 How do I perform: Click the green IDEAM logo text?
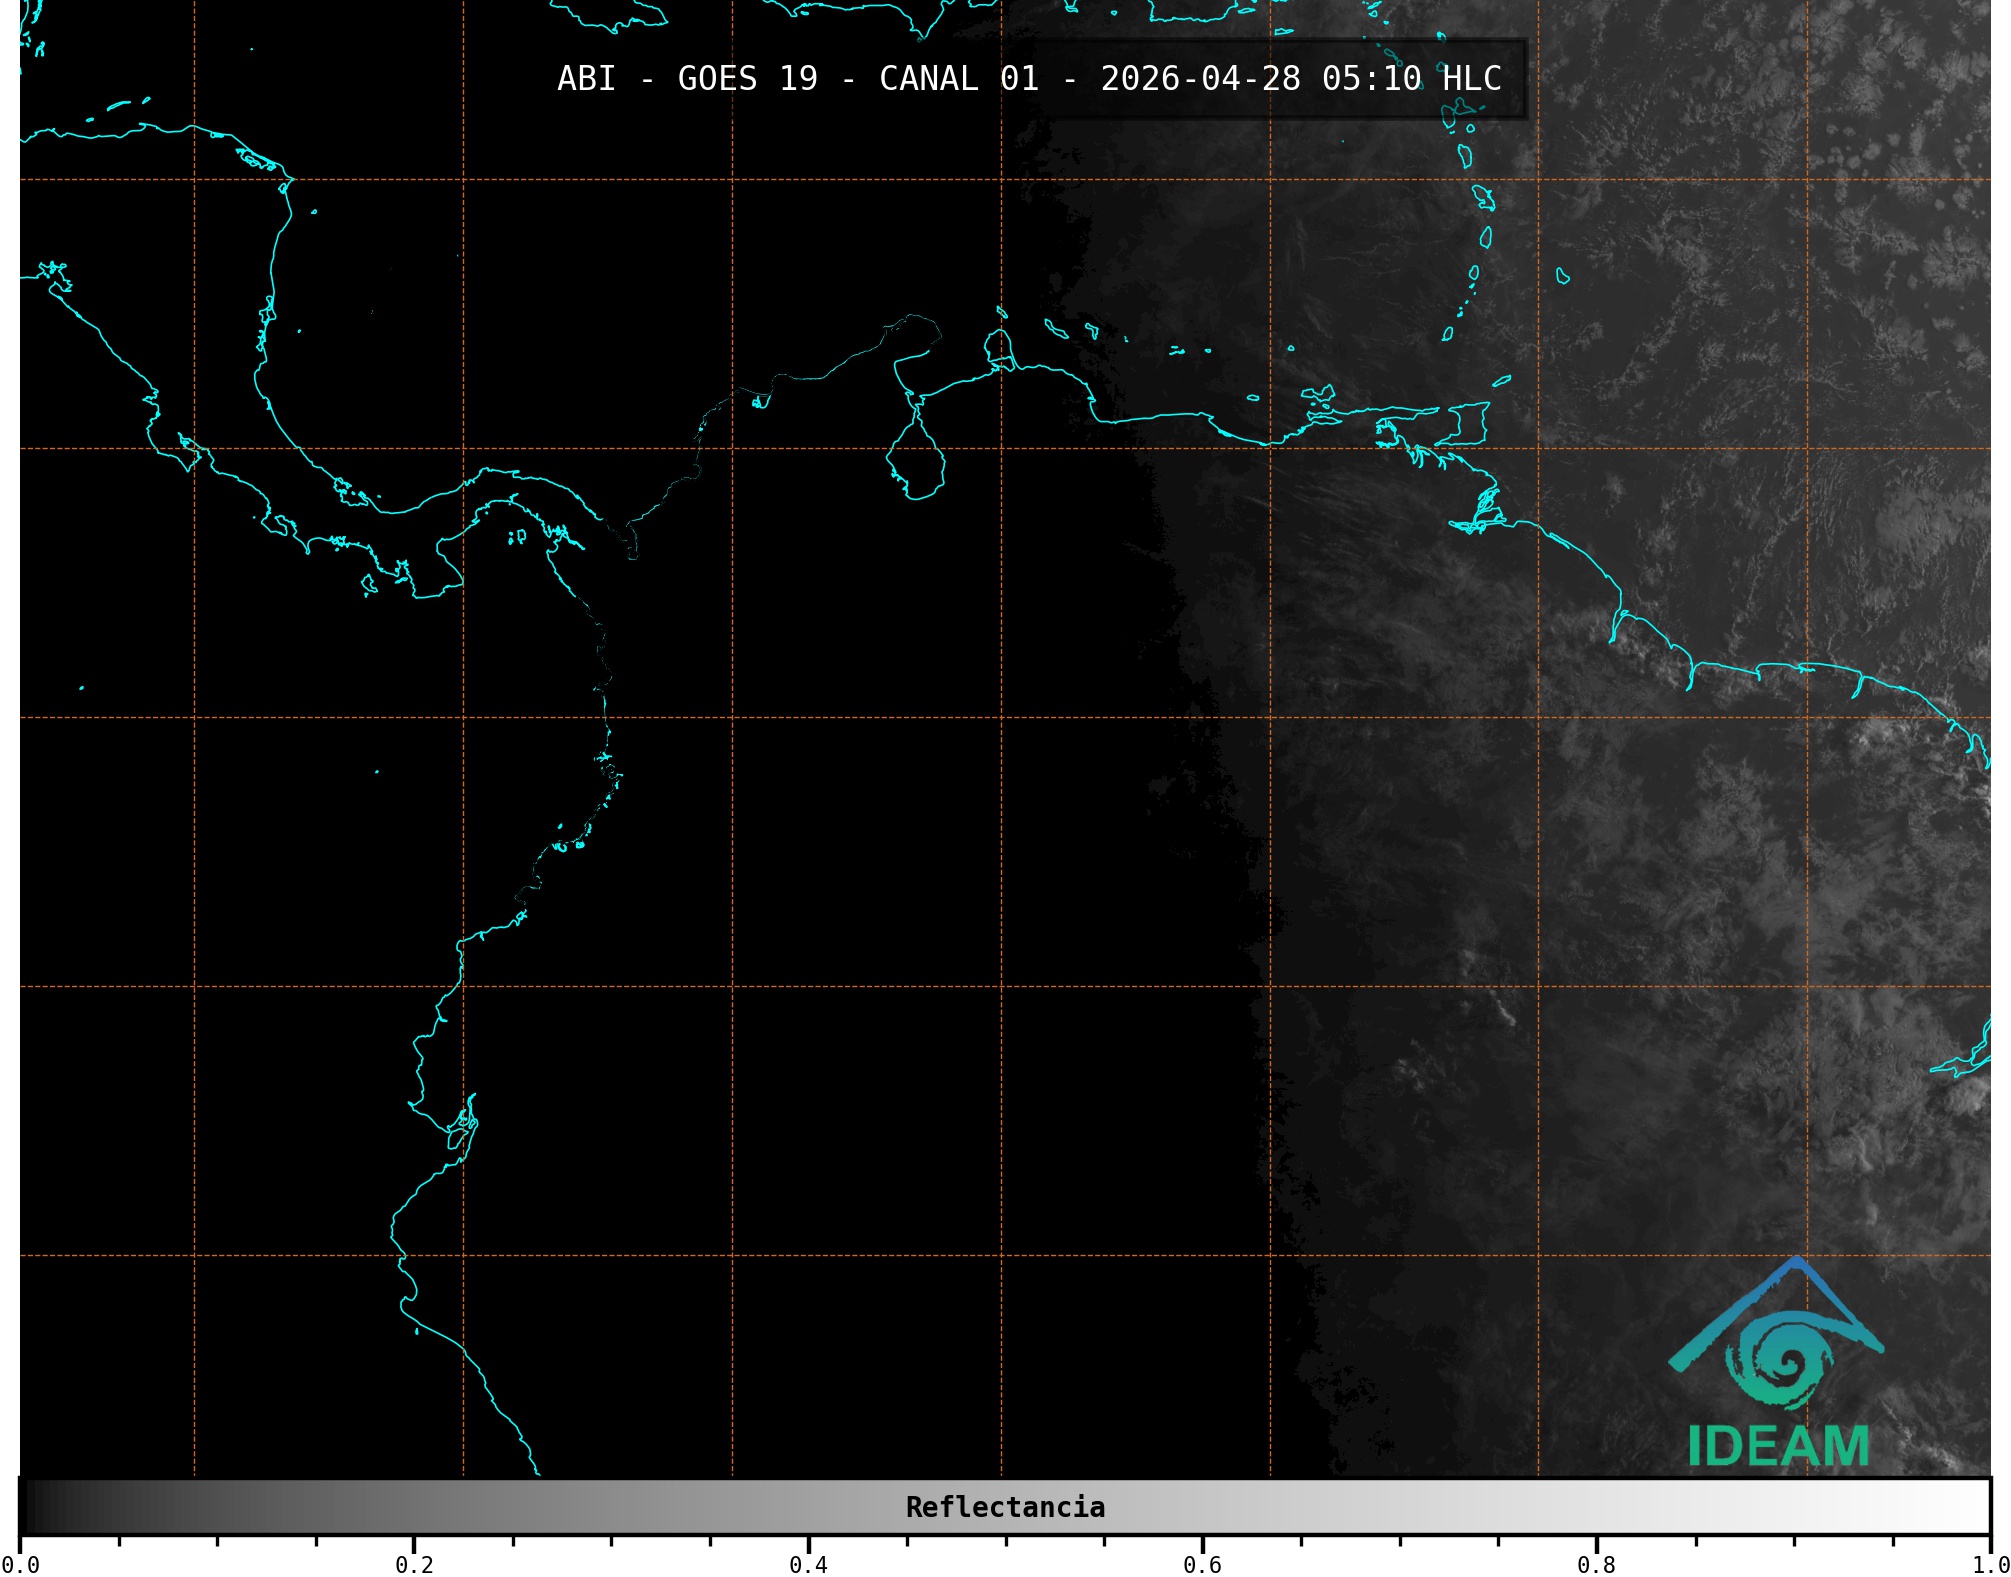pos(1778,1446)
